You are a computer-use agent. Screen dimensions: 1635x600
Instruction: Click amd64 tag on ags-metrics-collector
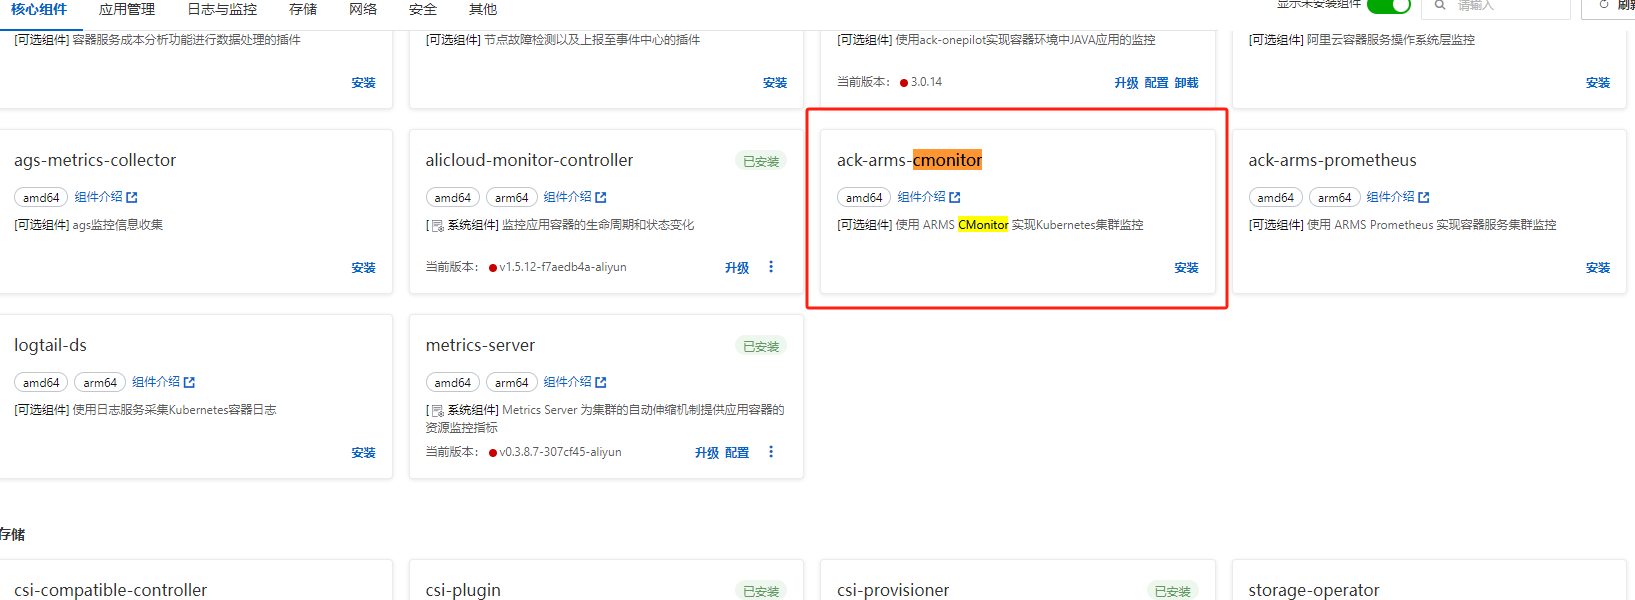[x=41, y=198]
